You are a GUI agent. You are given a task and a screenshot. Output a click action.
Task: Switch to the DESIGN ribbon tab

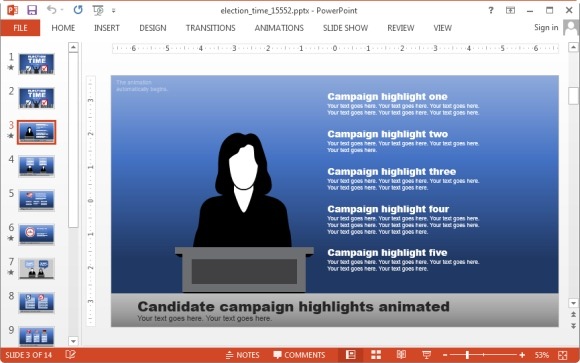click(153, 28)
